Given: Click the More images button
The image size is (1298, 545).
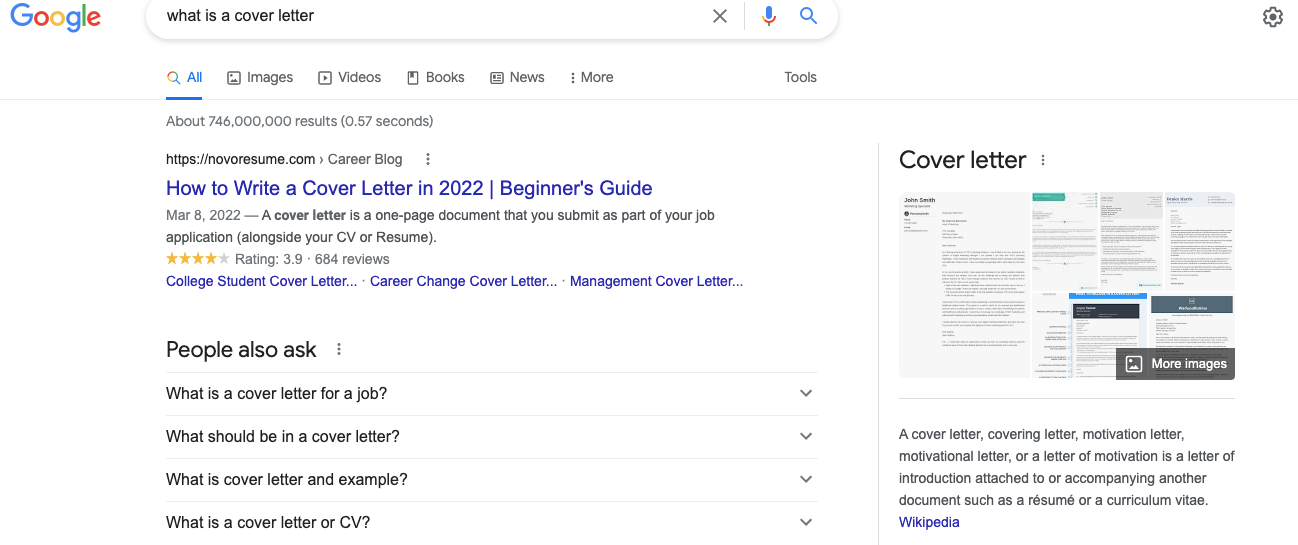Looking at the screenshot, I should (x=1175, y=364).
